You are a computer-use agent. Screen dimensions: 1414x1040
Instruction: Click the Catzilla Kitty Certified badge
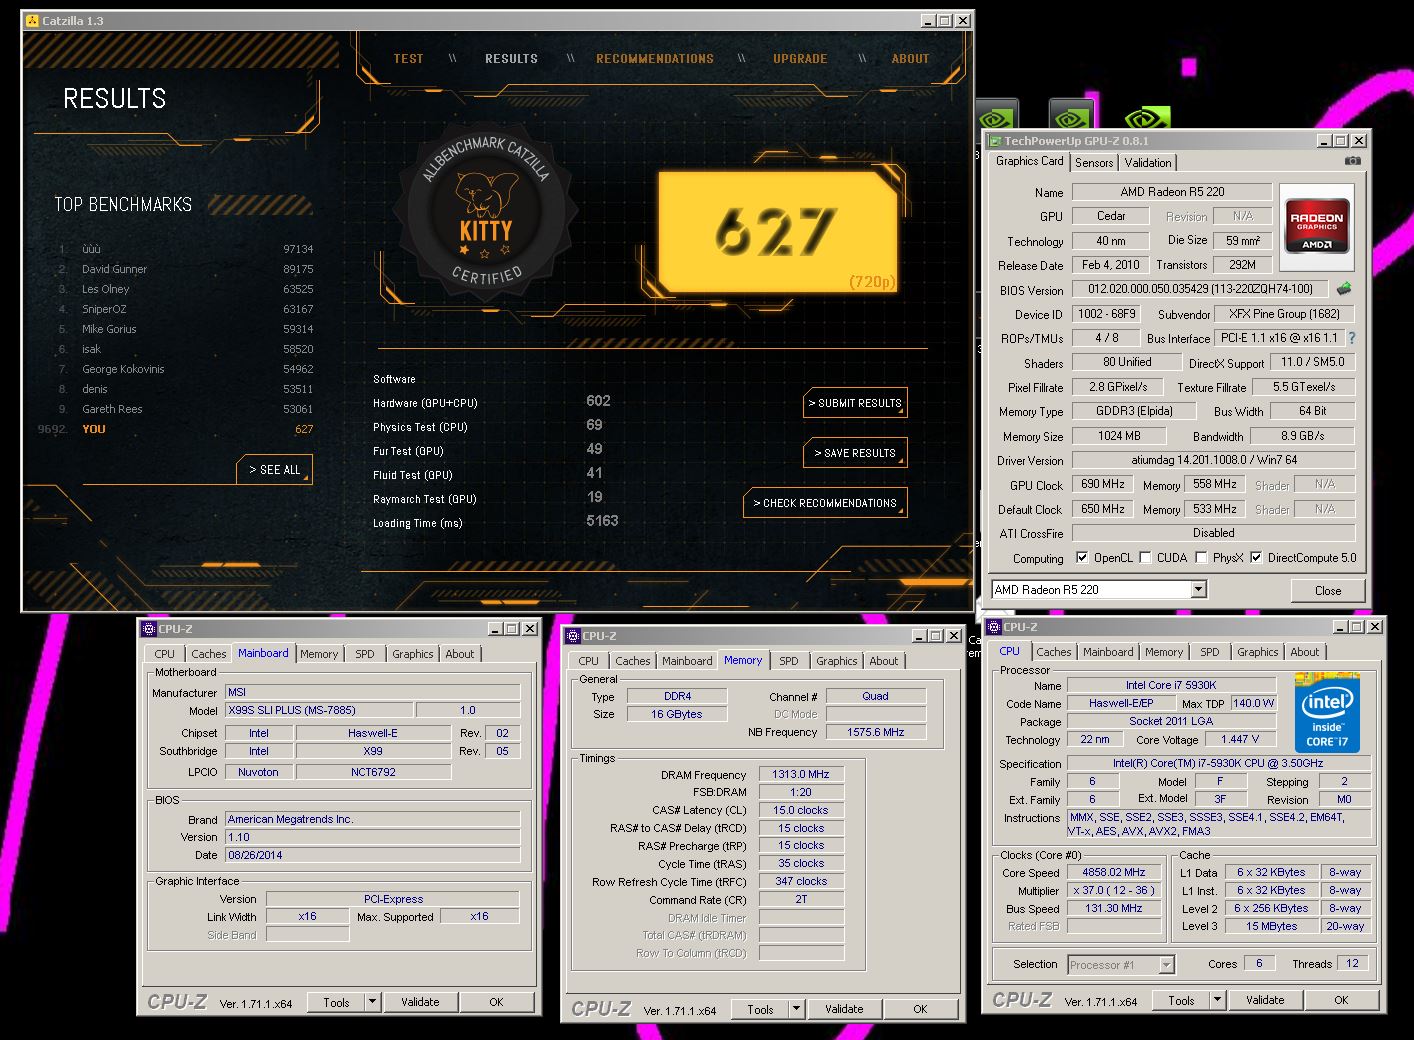[x=485, y=212]
